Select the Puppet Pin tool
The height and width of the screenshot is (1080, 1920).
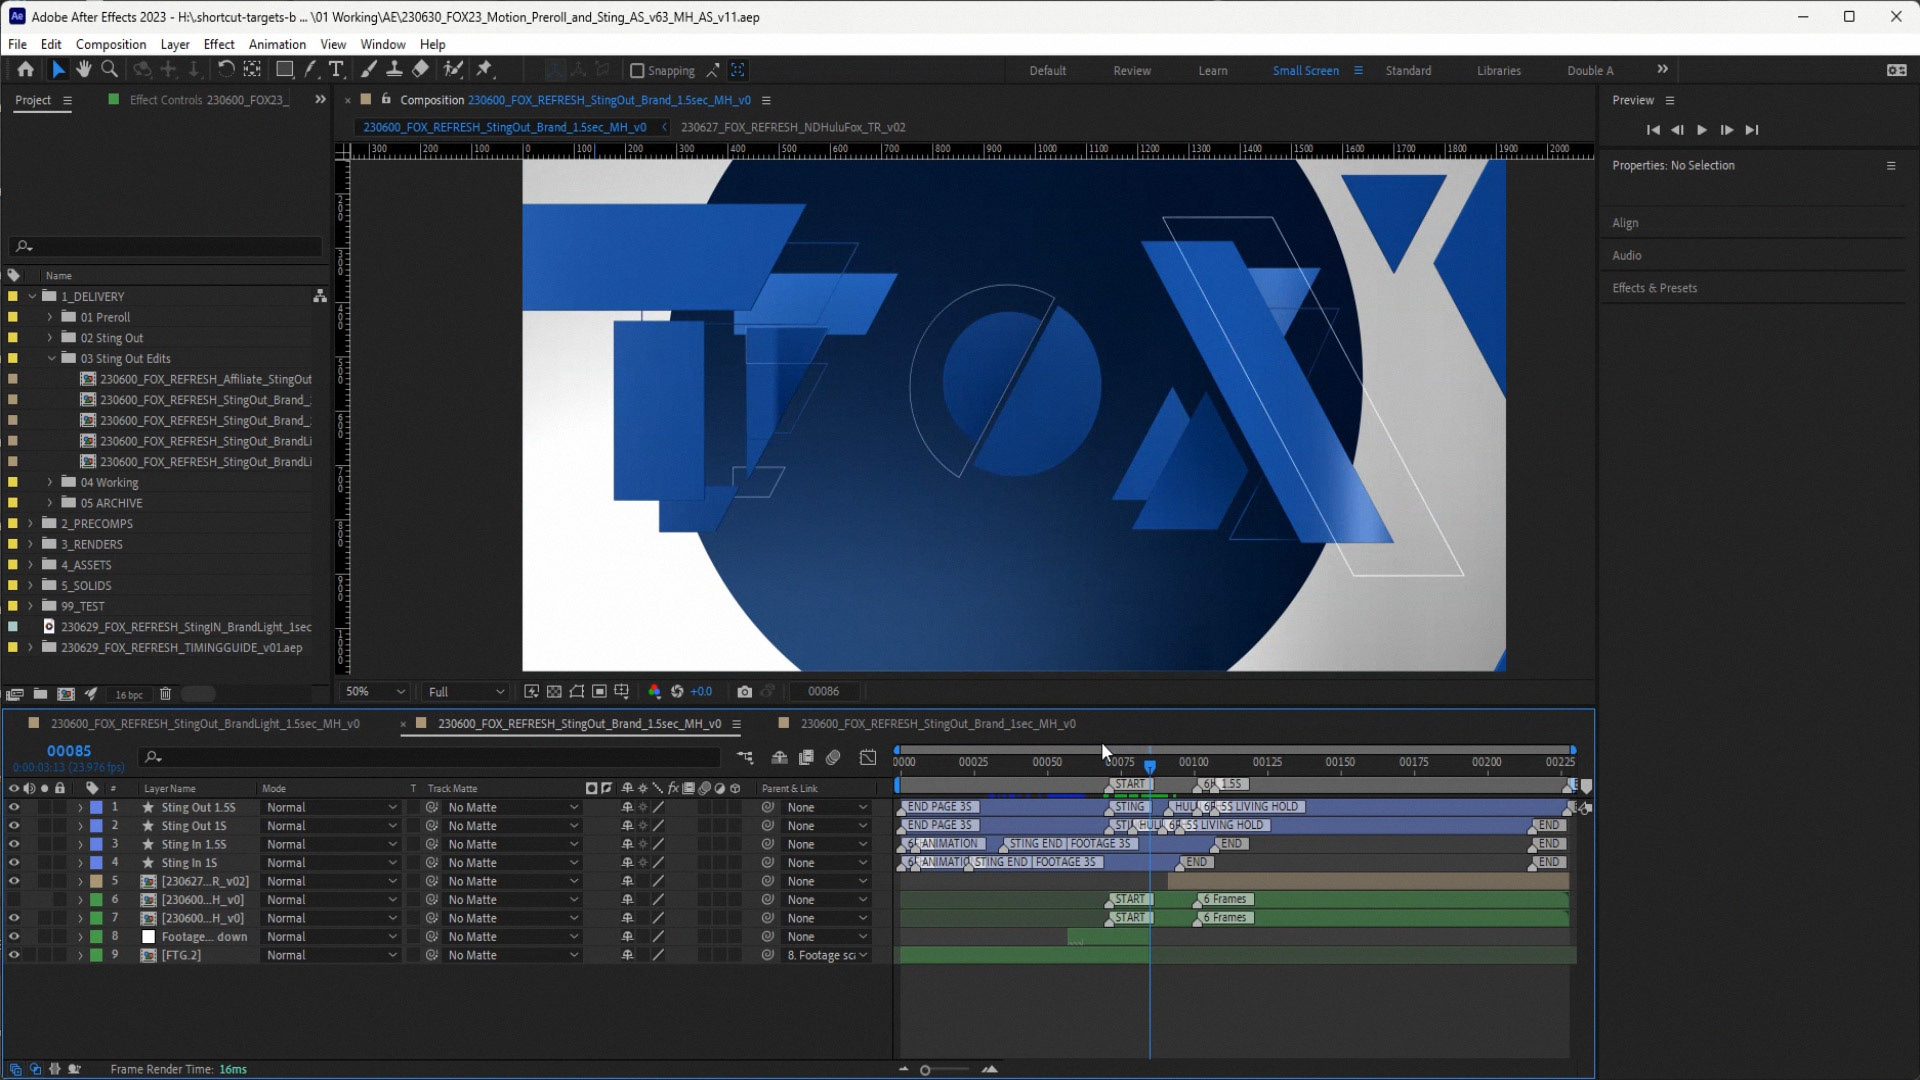click(485, 69)
